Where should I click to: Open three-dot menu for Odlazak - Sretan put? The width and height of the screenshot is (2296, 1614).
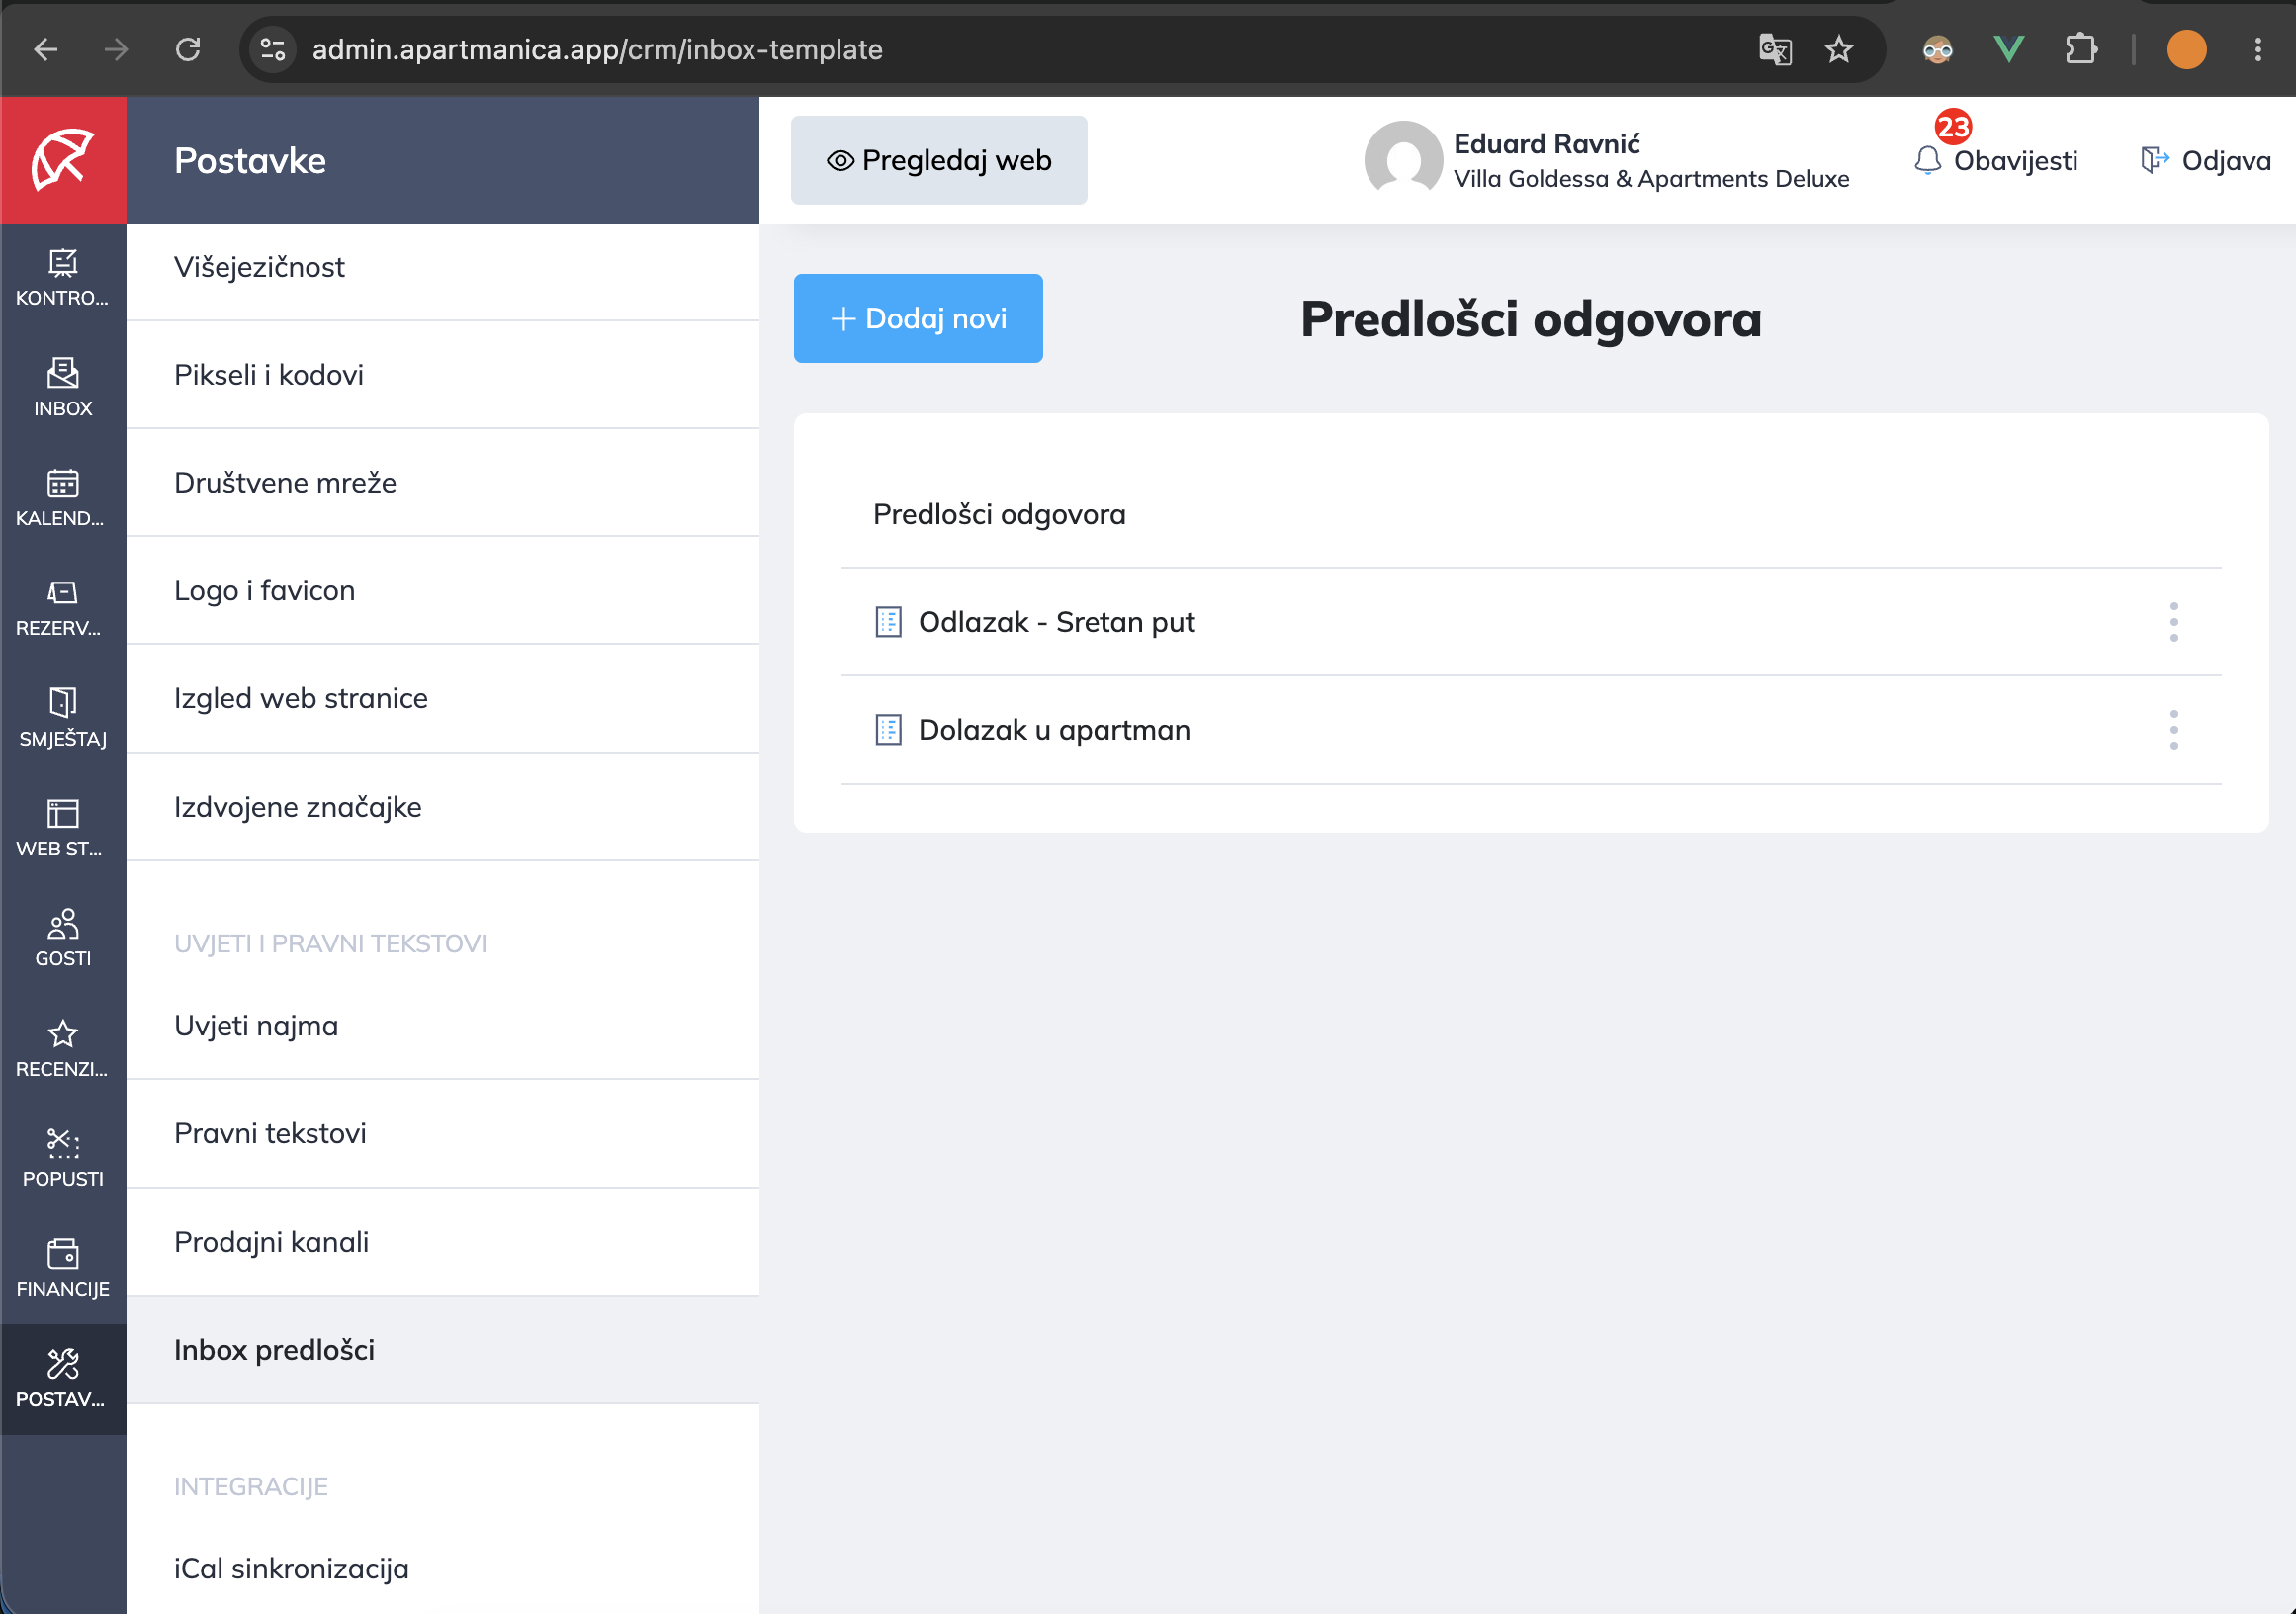point(2173,622)
